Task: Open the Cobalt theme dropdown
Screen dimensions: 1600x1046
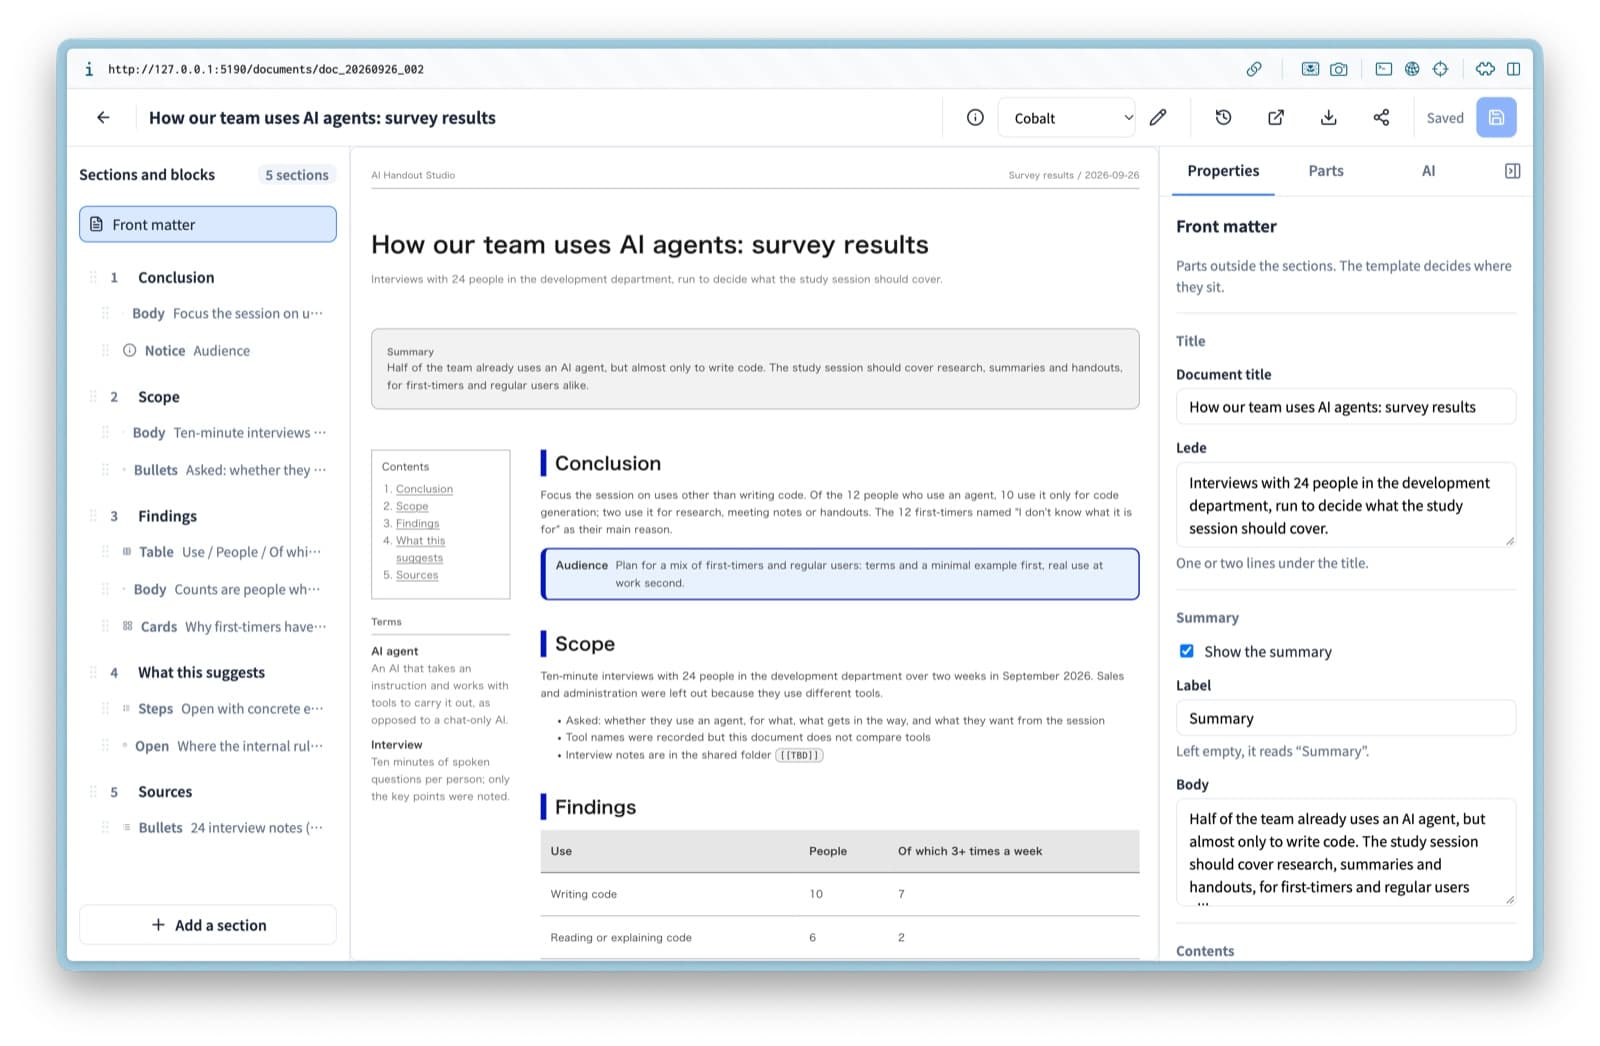Action: [1067, 118]
